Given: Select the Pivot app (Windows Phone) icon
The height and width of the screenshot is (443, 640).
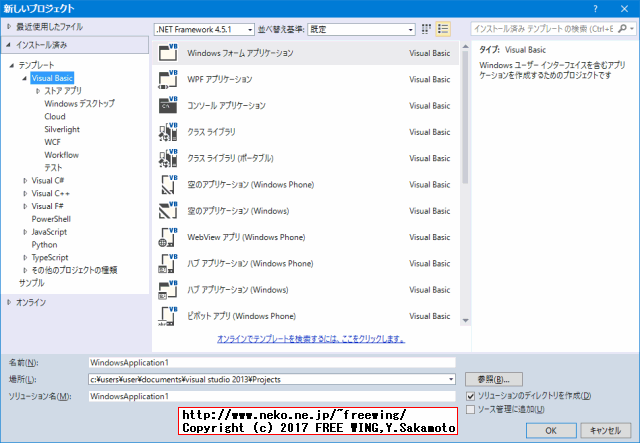Looking at the screenshot, I should [x=168, y=316].
